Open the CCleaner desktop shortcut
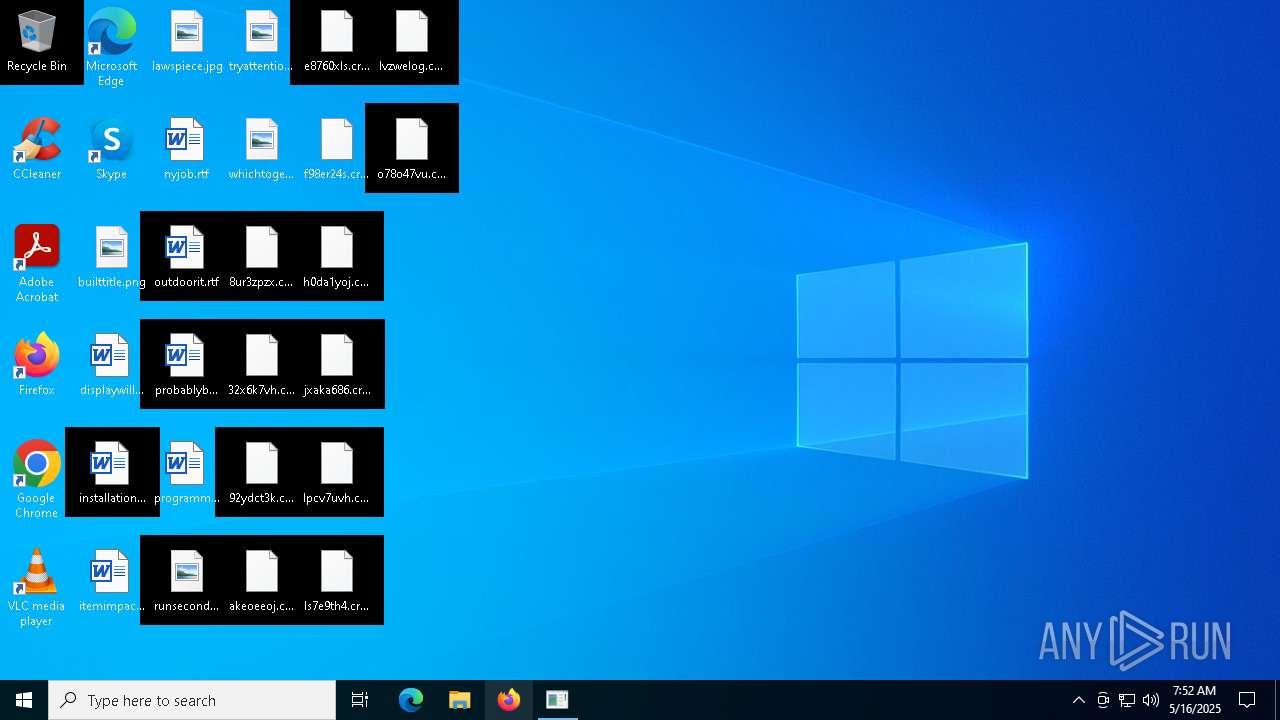Viewport: 1280px width, 720px height. [x=37, y=150]
